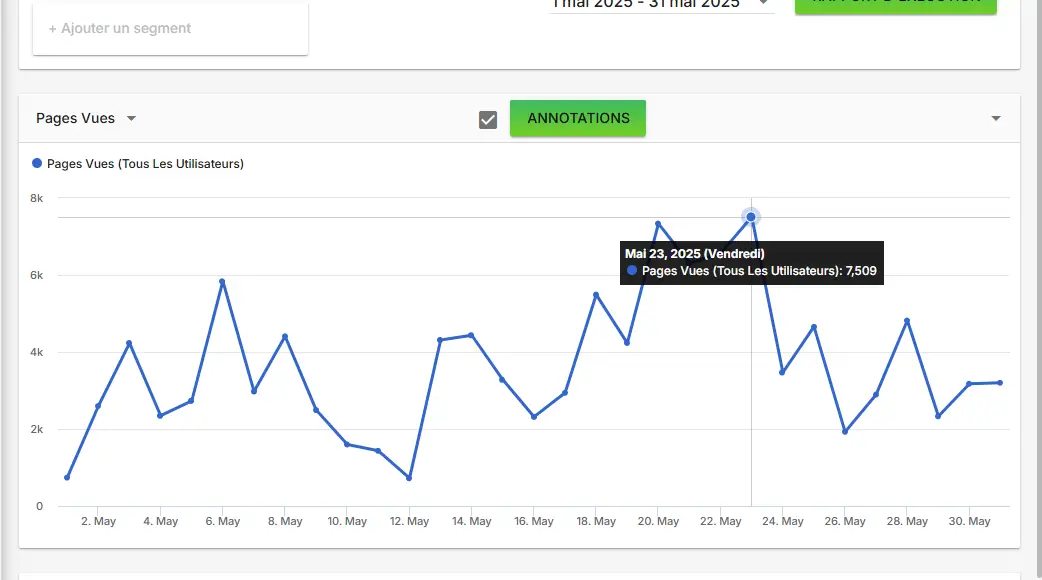
Task: Select the May 14 data point on the line
Action: pos(471,336)
